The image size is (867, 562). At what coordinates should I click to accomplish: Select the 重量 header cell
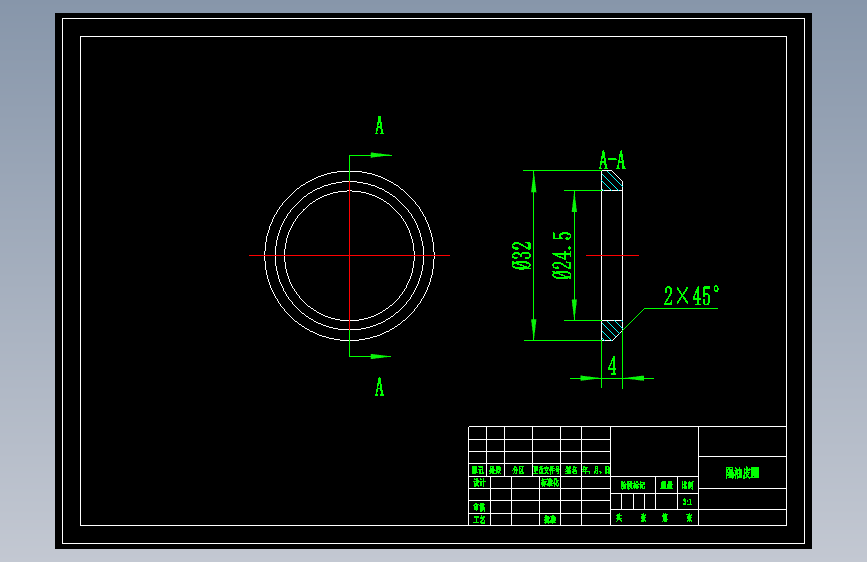pos(666,485)
